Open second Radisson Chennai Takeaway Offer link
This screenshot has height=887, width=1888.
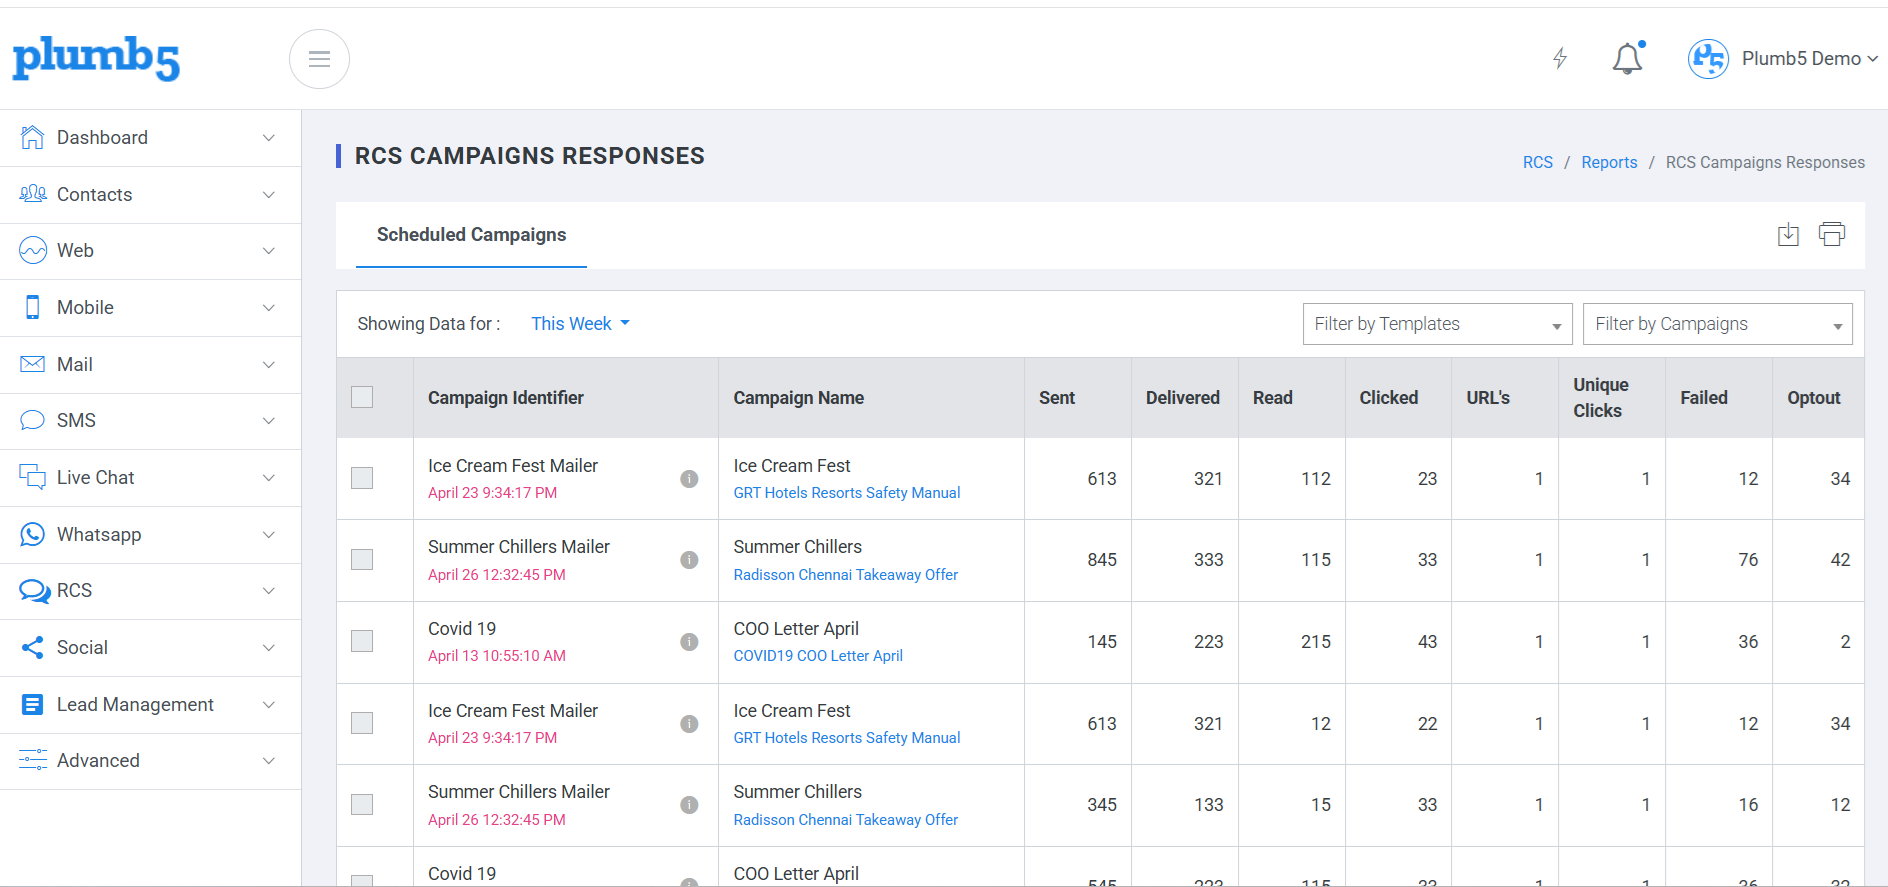pyautogui.click(x=846, y=820)
